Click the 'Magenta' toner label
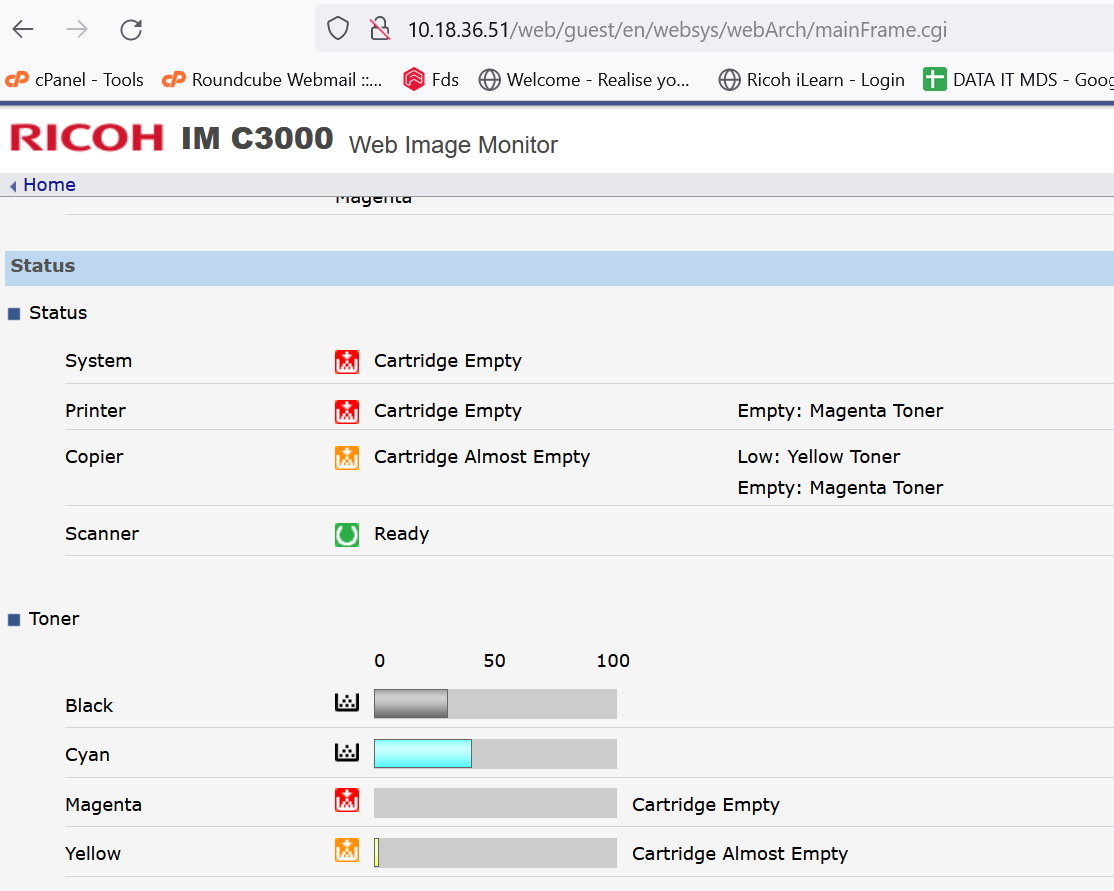 [x=103, y=804]
